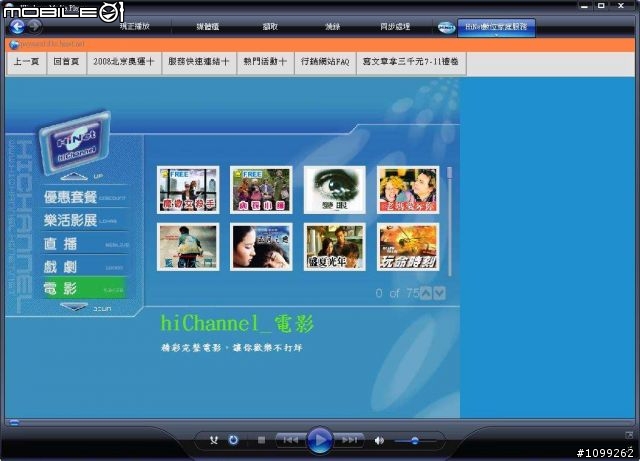The width and height of the screenshot is (640, 461).
Task: Open the 玩命時刻 helicopter explosion thumbnail
Action: [408, 247]
